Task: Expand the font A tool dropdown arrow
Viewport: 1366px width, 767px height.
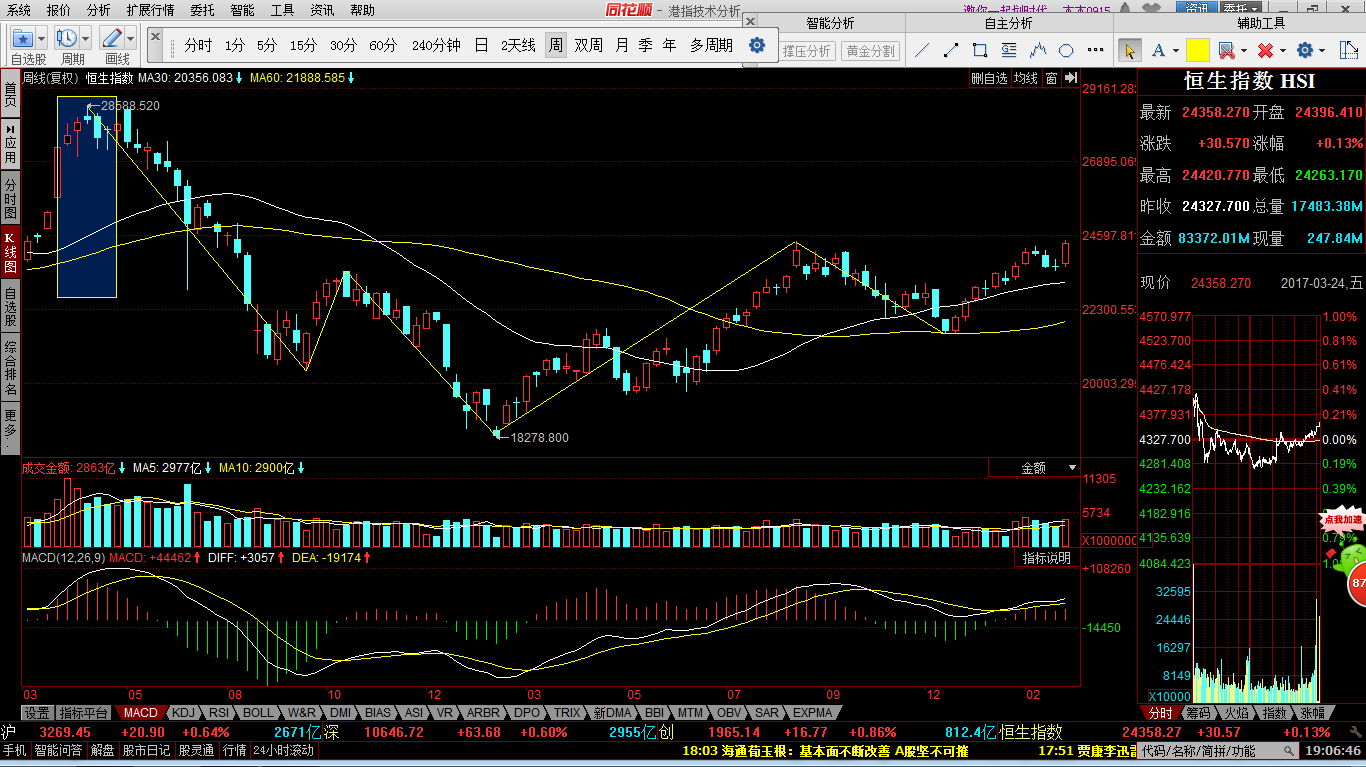Action: [x=1176, y=50]
